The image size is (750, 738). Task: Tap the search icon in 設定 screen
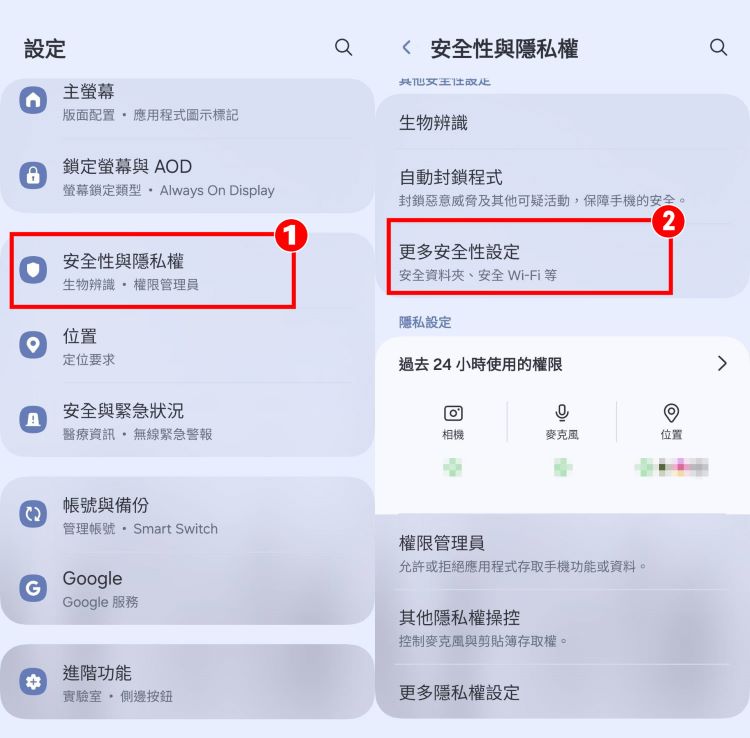(343, 47)
